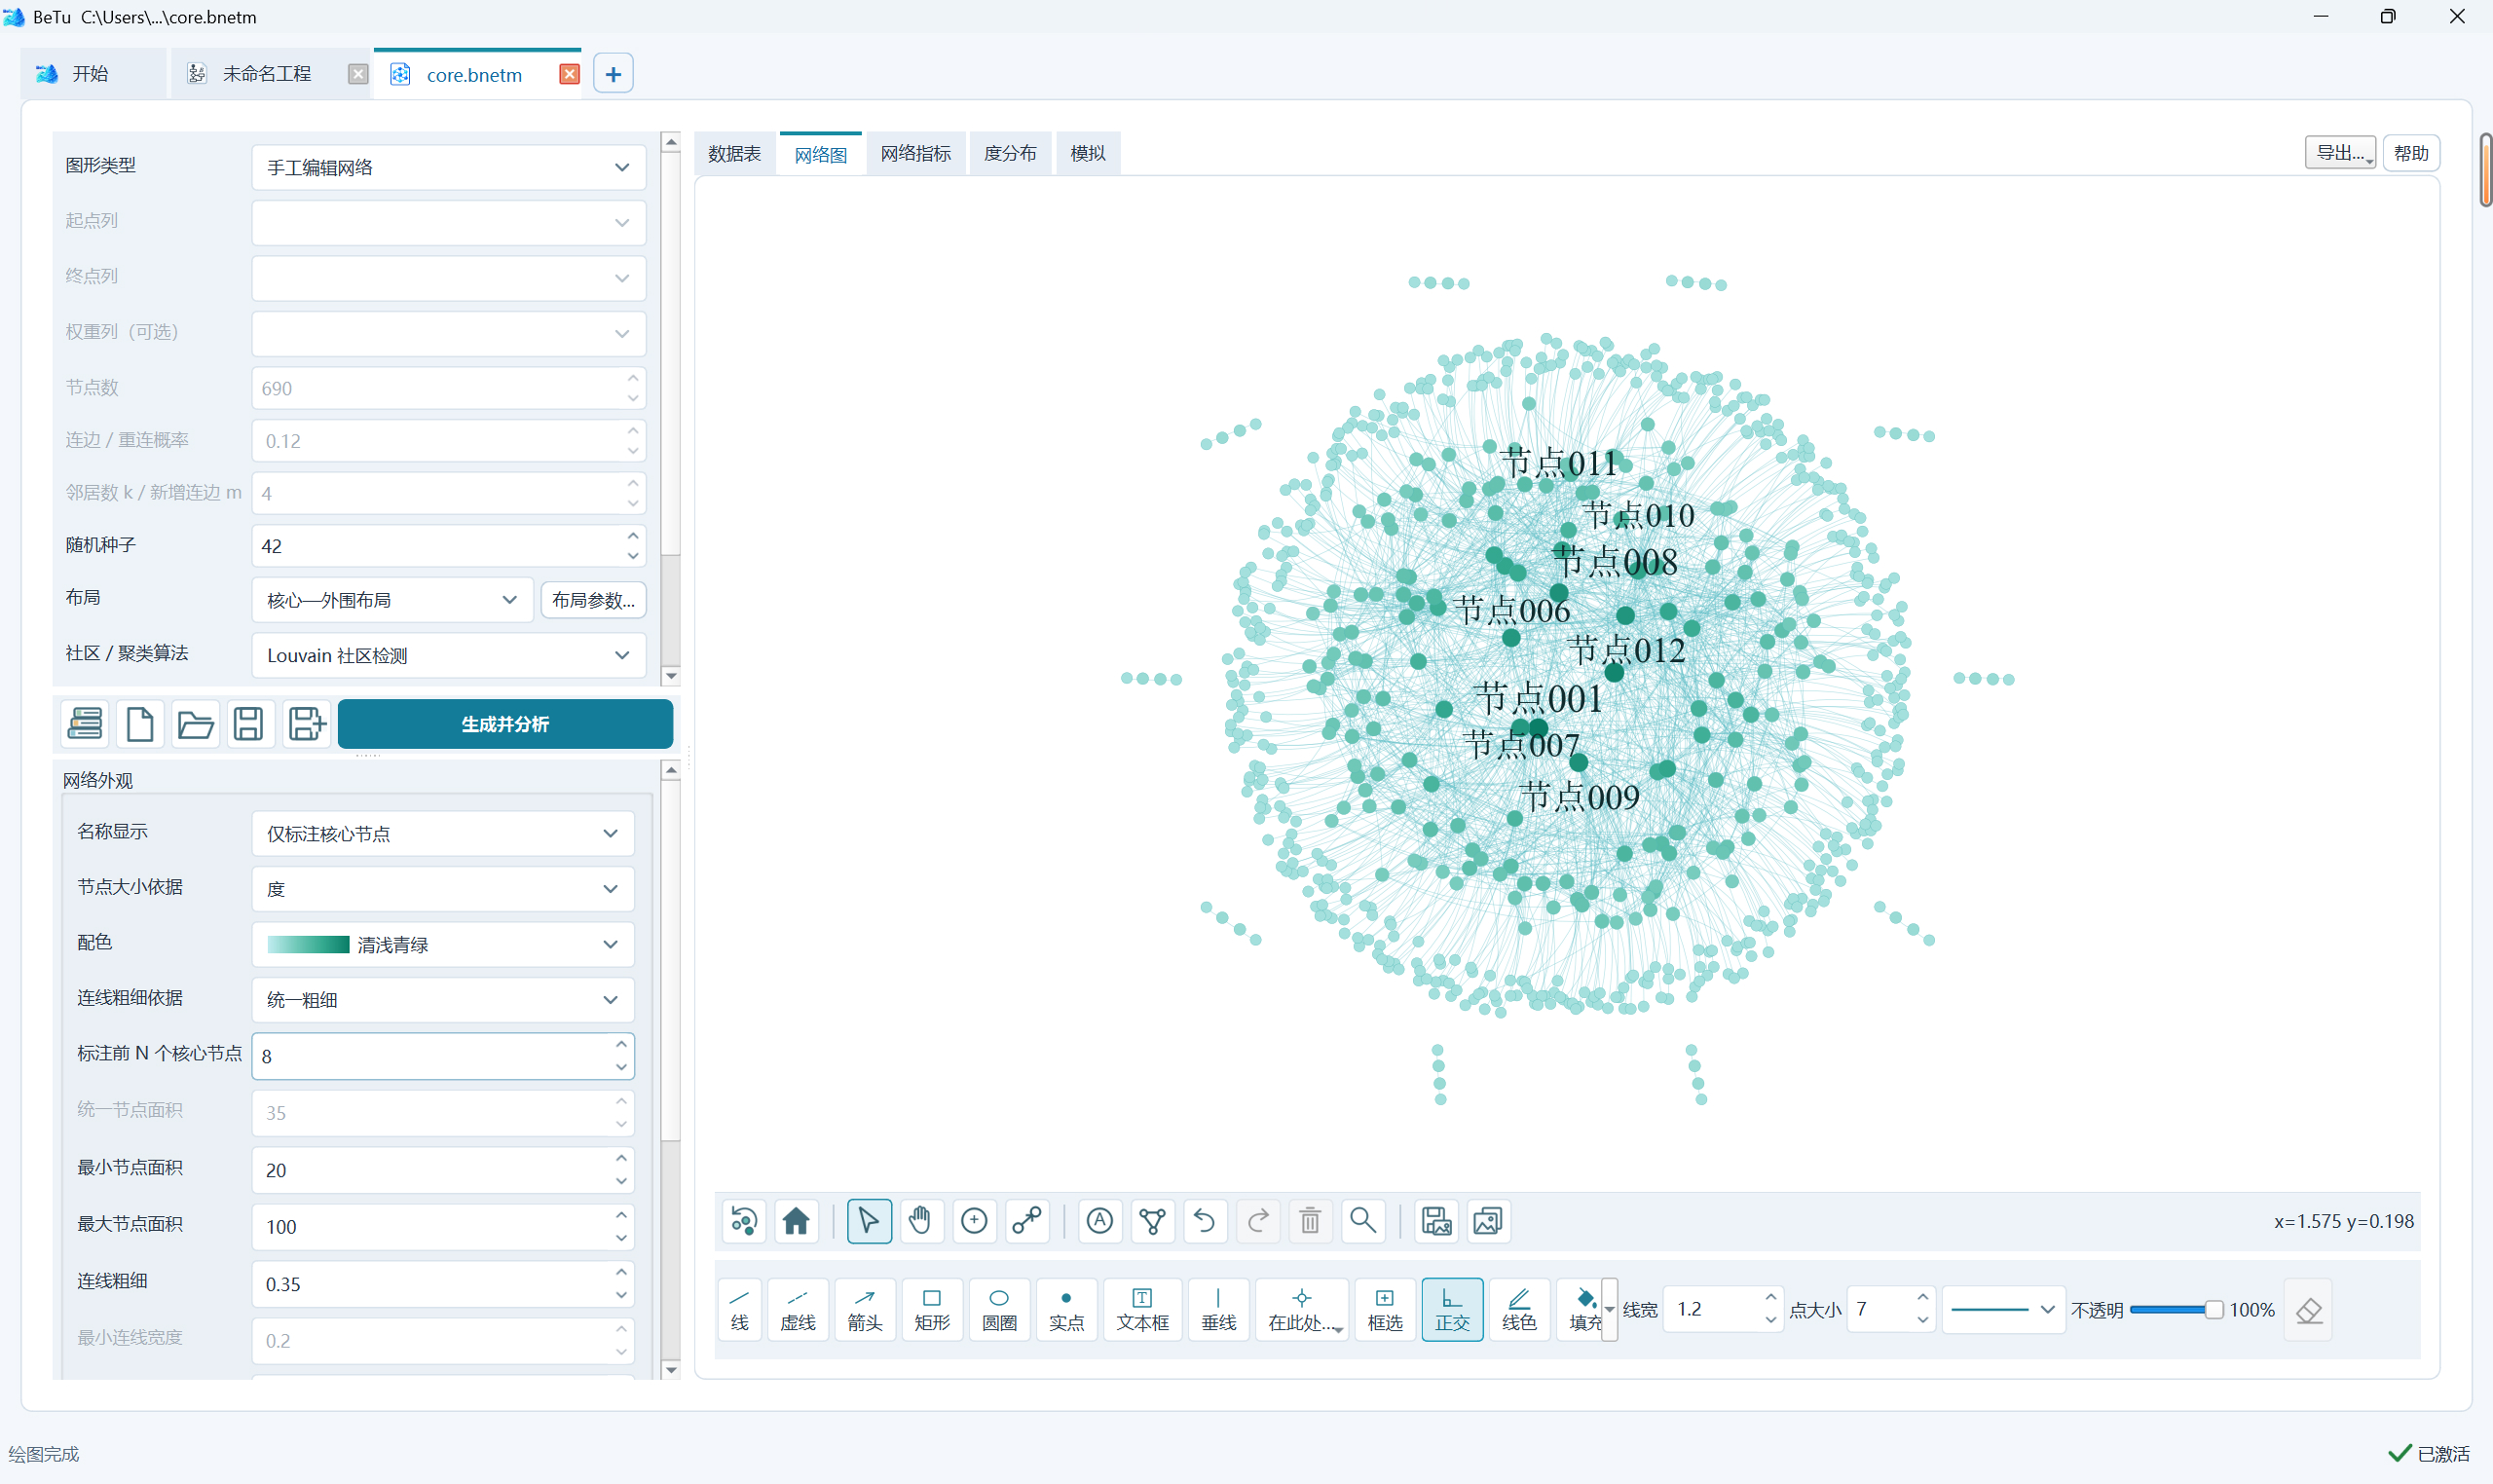2493x1484 pixels.
Task: Expand the Louvain 社区检测 algorithm dropdown
Action: tap(449, 655)
